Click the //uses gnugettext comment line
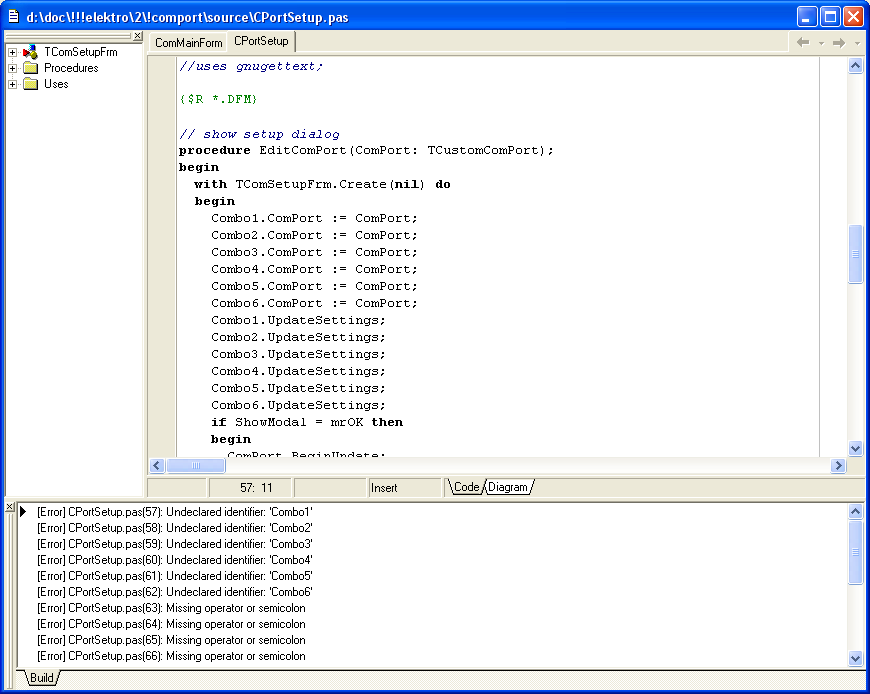This screenshot has height=694, width=870. [x=251, y=67]
